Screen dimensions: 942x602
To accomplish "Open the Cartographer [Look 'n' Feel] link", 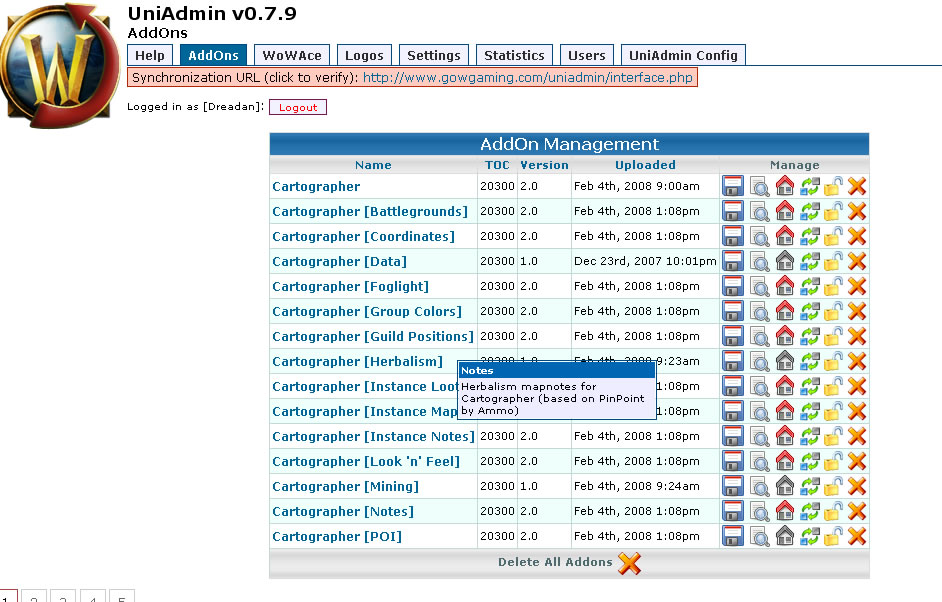I will point(366,461).
